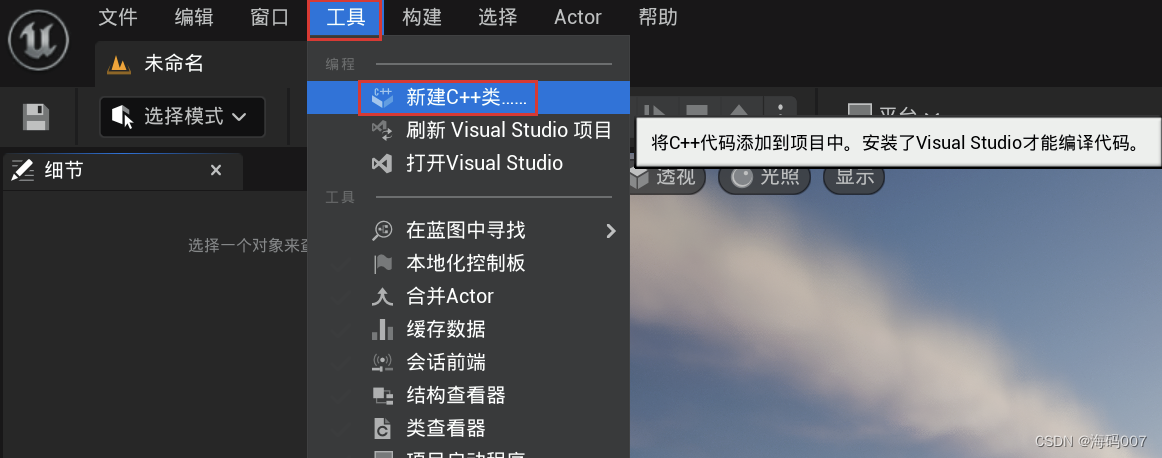Screen dimensions: 1162x458
Task: Open the 文件 menu
Action: point(119,17)
